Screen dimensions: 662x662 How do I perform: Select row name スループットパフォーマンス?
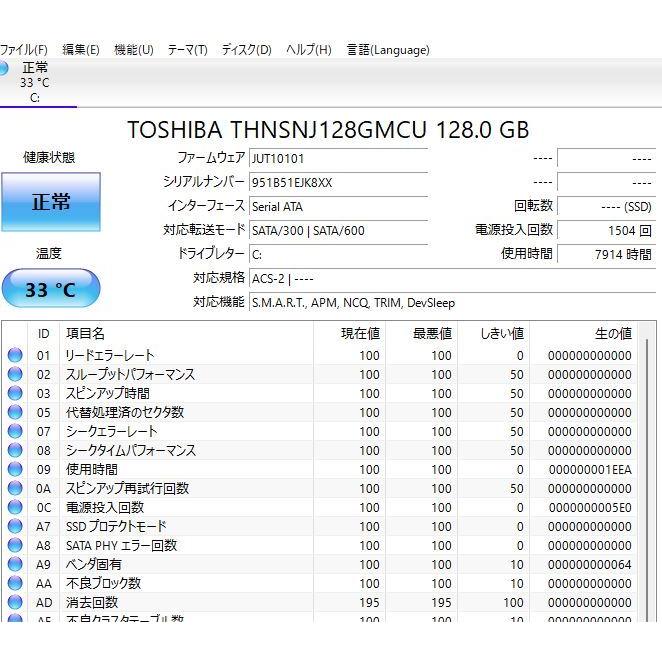pyautogui.click(x=130, y=374)
